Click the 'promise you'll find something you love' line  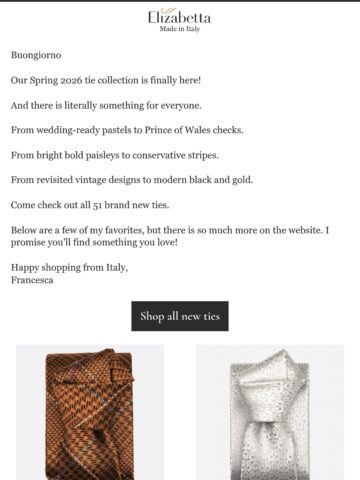point(94,243)
